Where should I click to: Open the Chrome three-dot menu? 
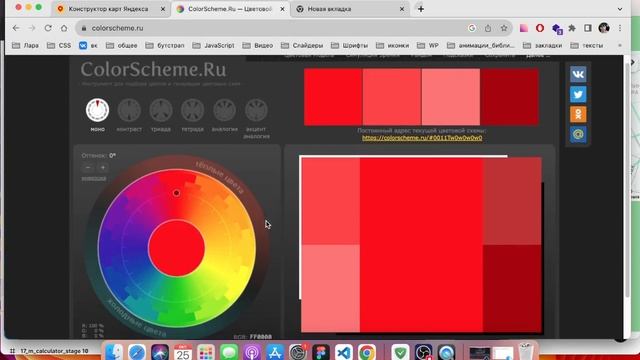tap(620, 28)
